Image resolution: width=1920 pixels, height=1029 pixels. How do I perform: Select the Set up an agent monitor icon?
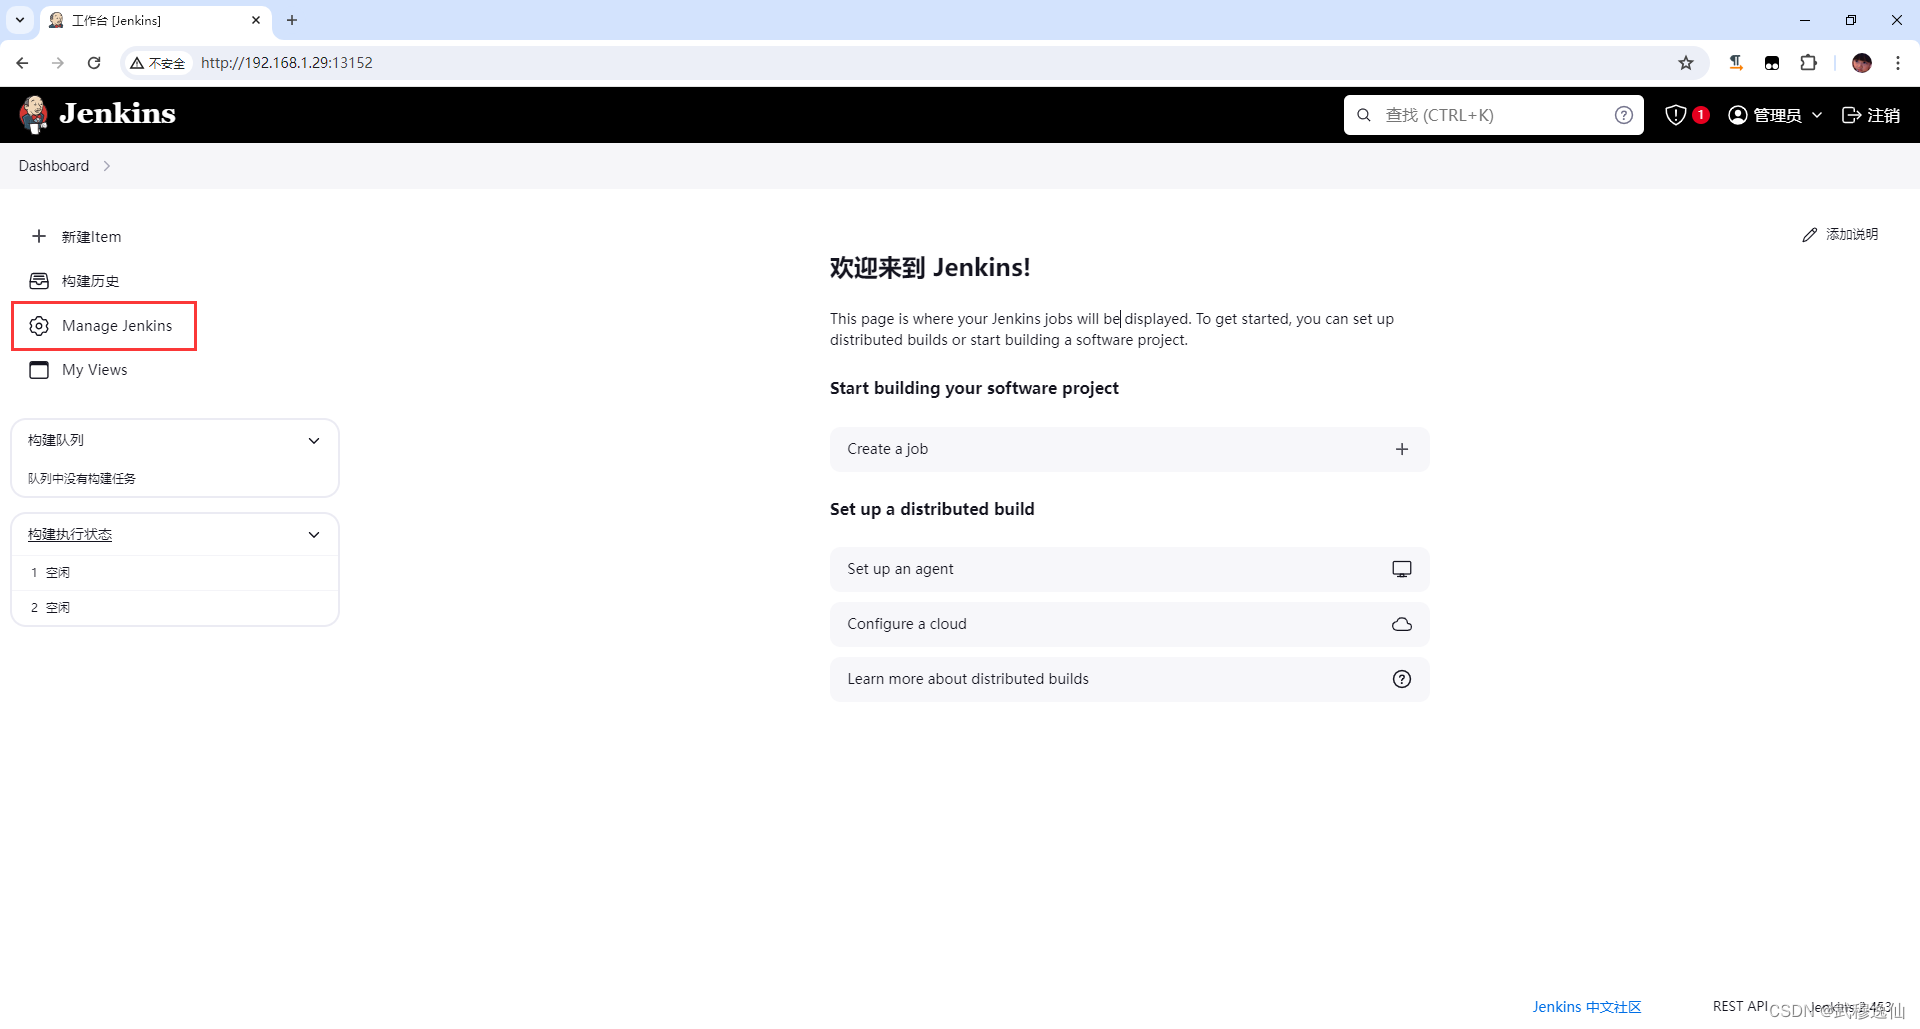point(1401,568)
